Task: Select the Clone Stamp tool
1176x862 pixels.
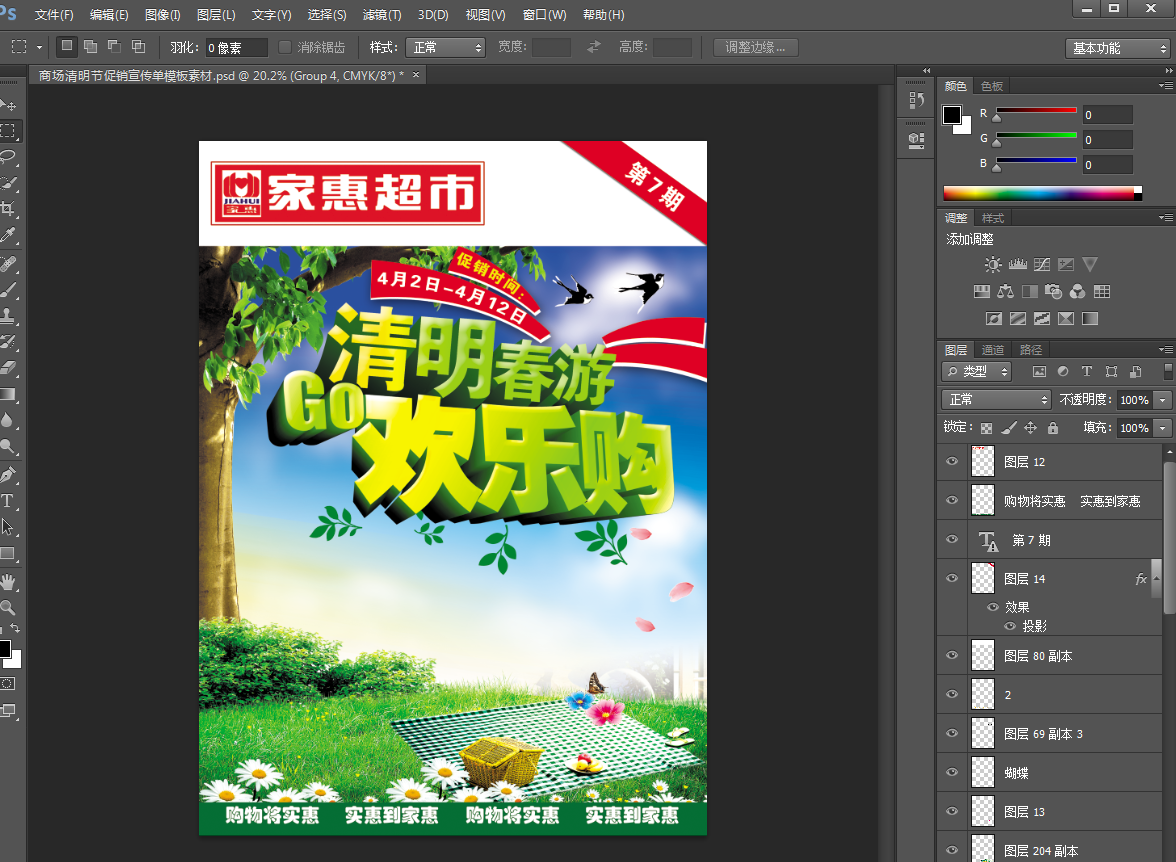Action: pyautogui.click(x=8, y=315)
